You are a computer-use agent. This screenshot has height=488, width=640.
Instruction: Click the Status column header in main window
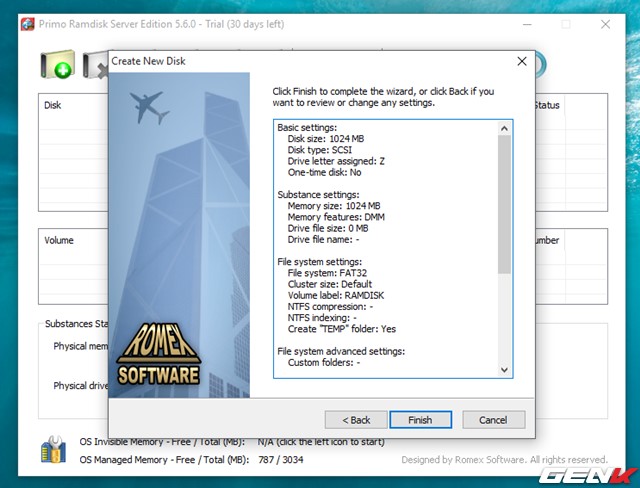547,105
